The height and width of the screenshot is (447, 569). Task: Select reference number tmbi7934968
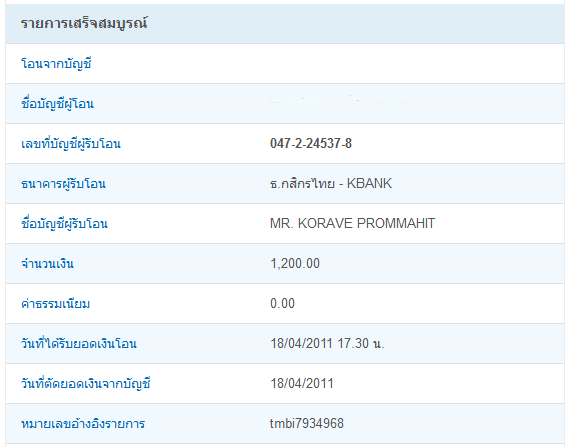coord(307,423)
